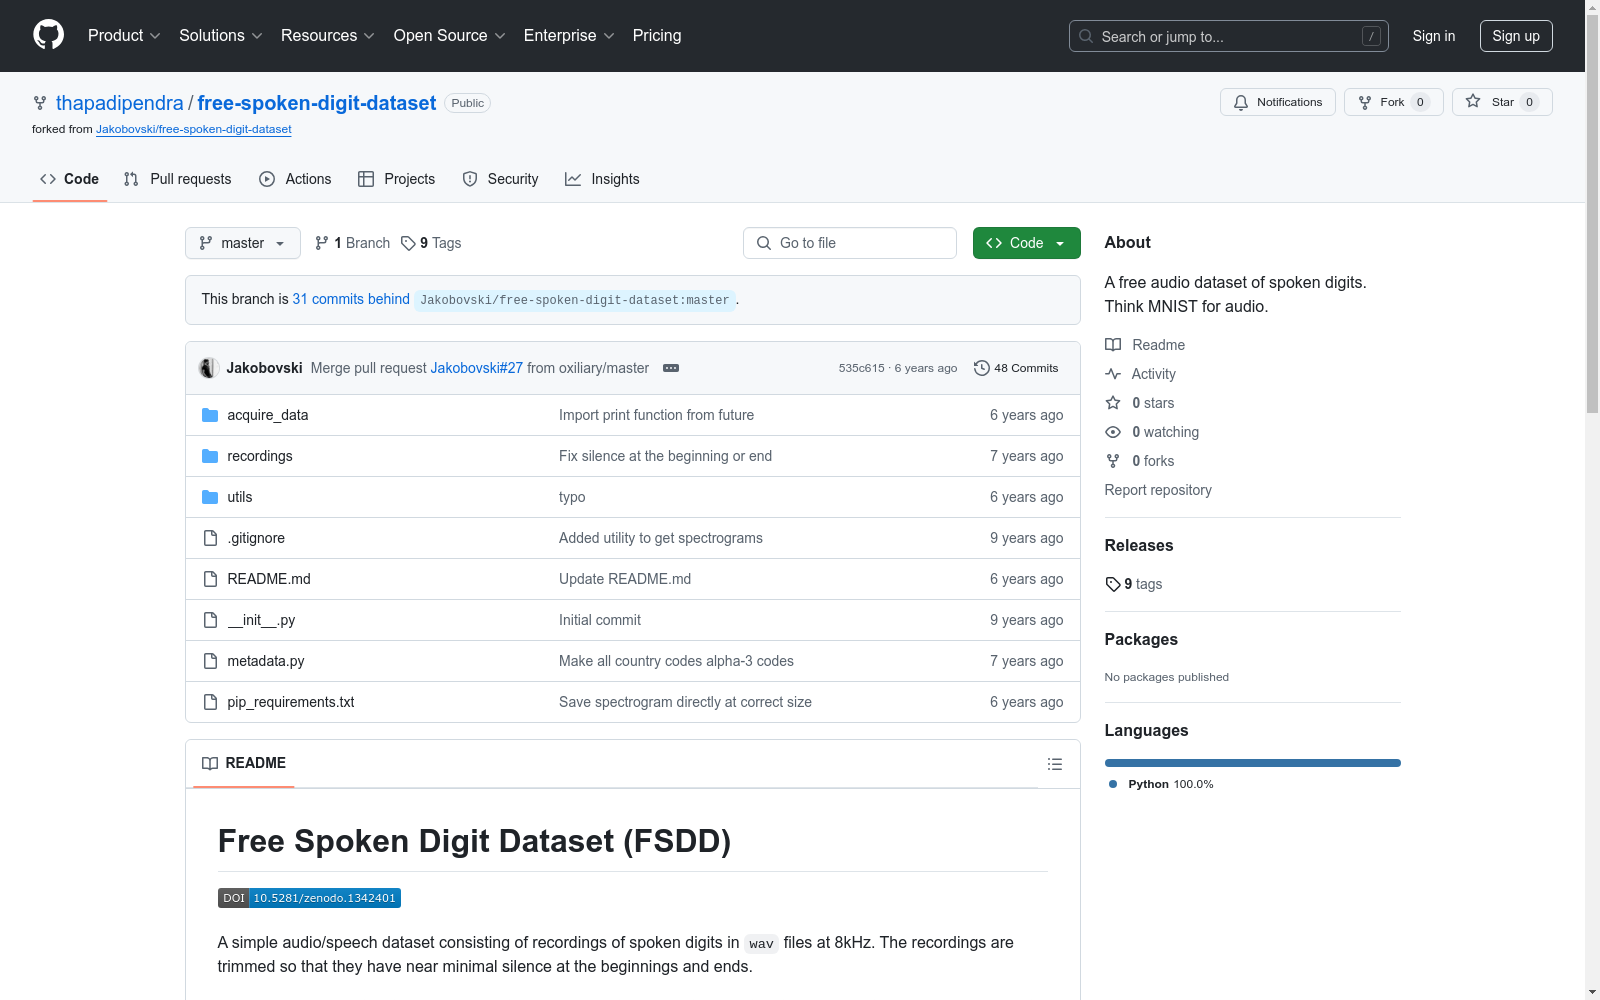Image resolution: width=1600 pixels, height=1000 pixels.
Task: Open commit 'Save spectrogram directly at correct size'
Action: [685, 702]
